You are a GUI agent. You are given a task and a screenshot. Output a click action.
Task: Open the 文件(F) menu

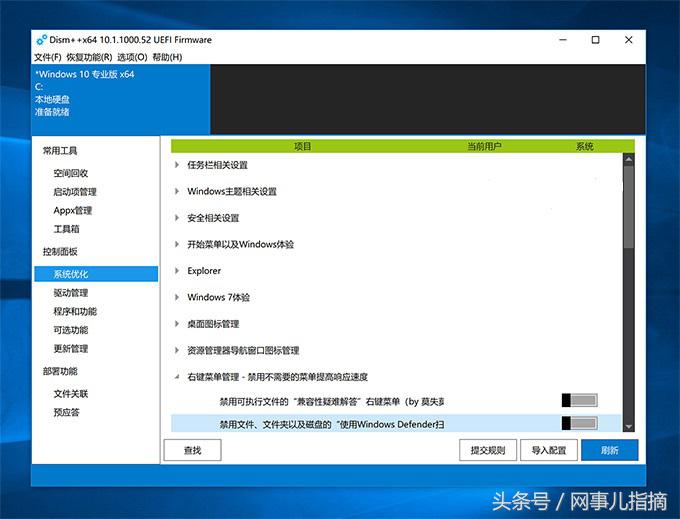(x=48, y=57)
